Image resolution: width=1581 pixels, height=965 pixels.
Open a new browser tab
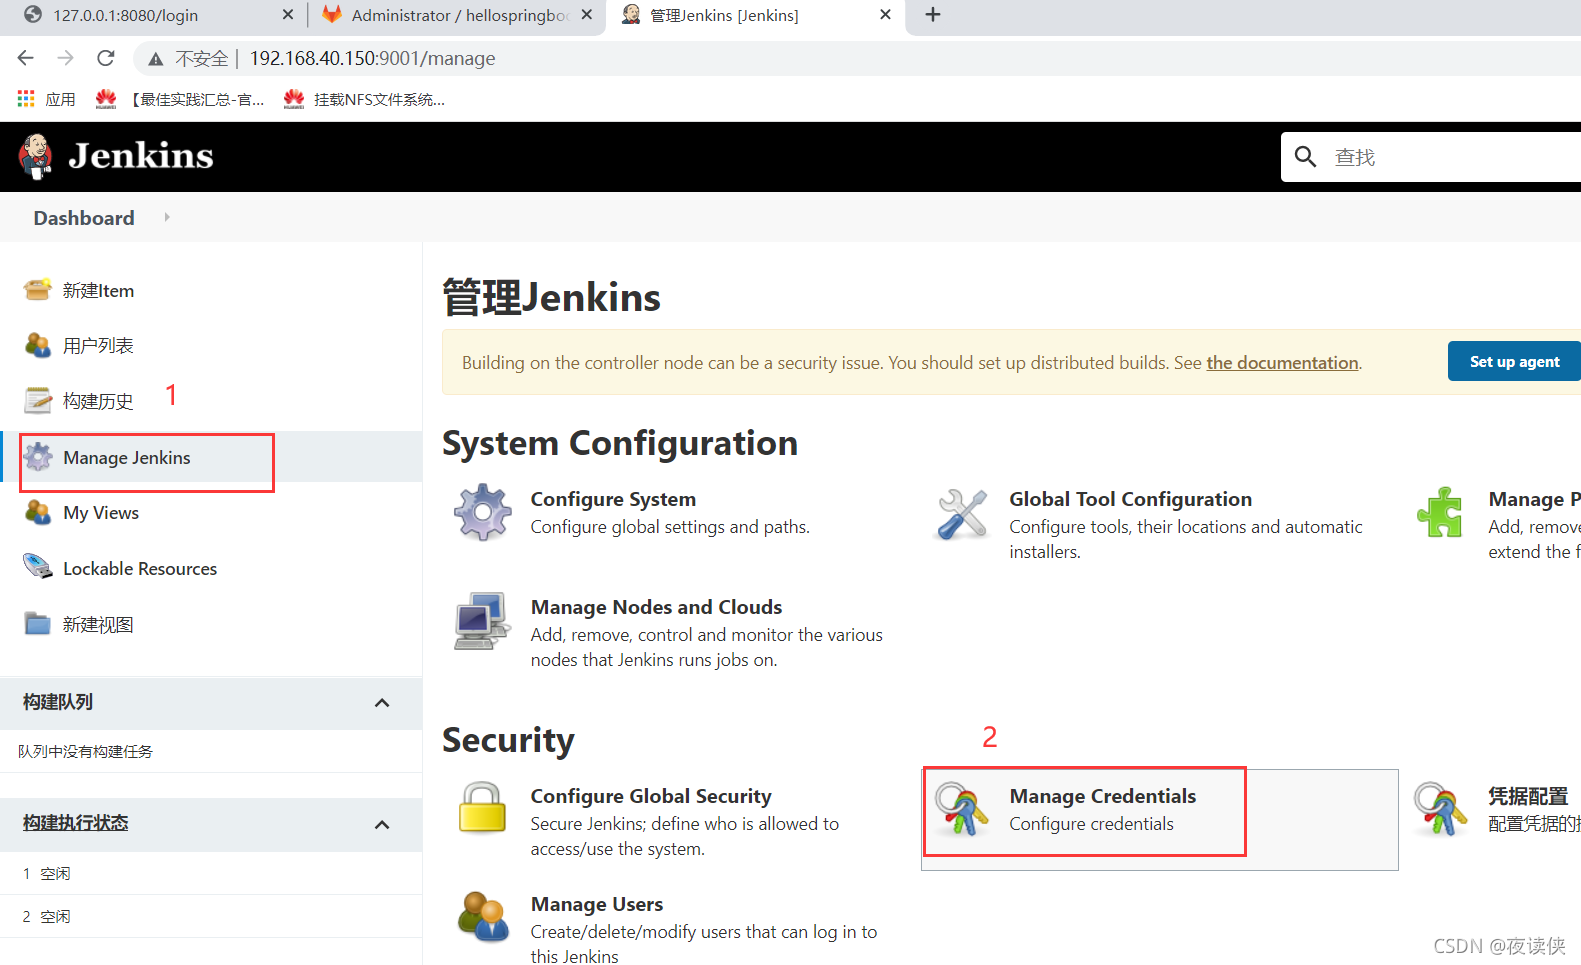tap(933, 15)
